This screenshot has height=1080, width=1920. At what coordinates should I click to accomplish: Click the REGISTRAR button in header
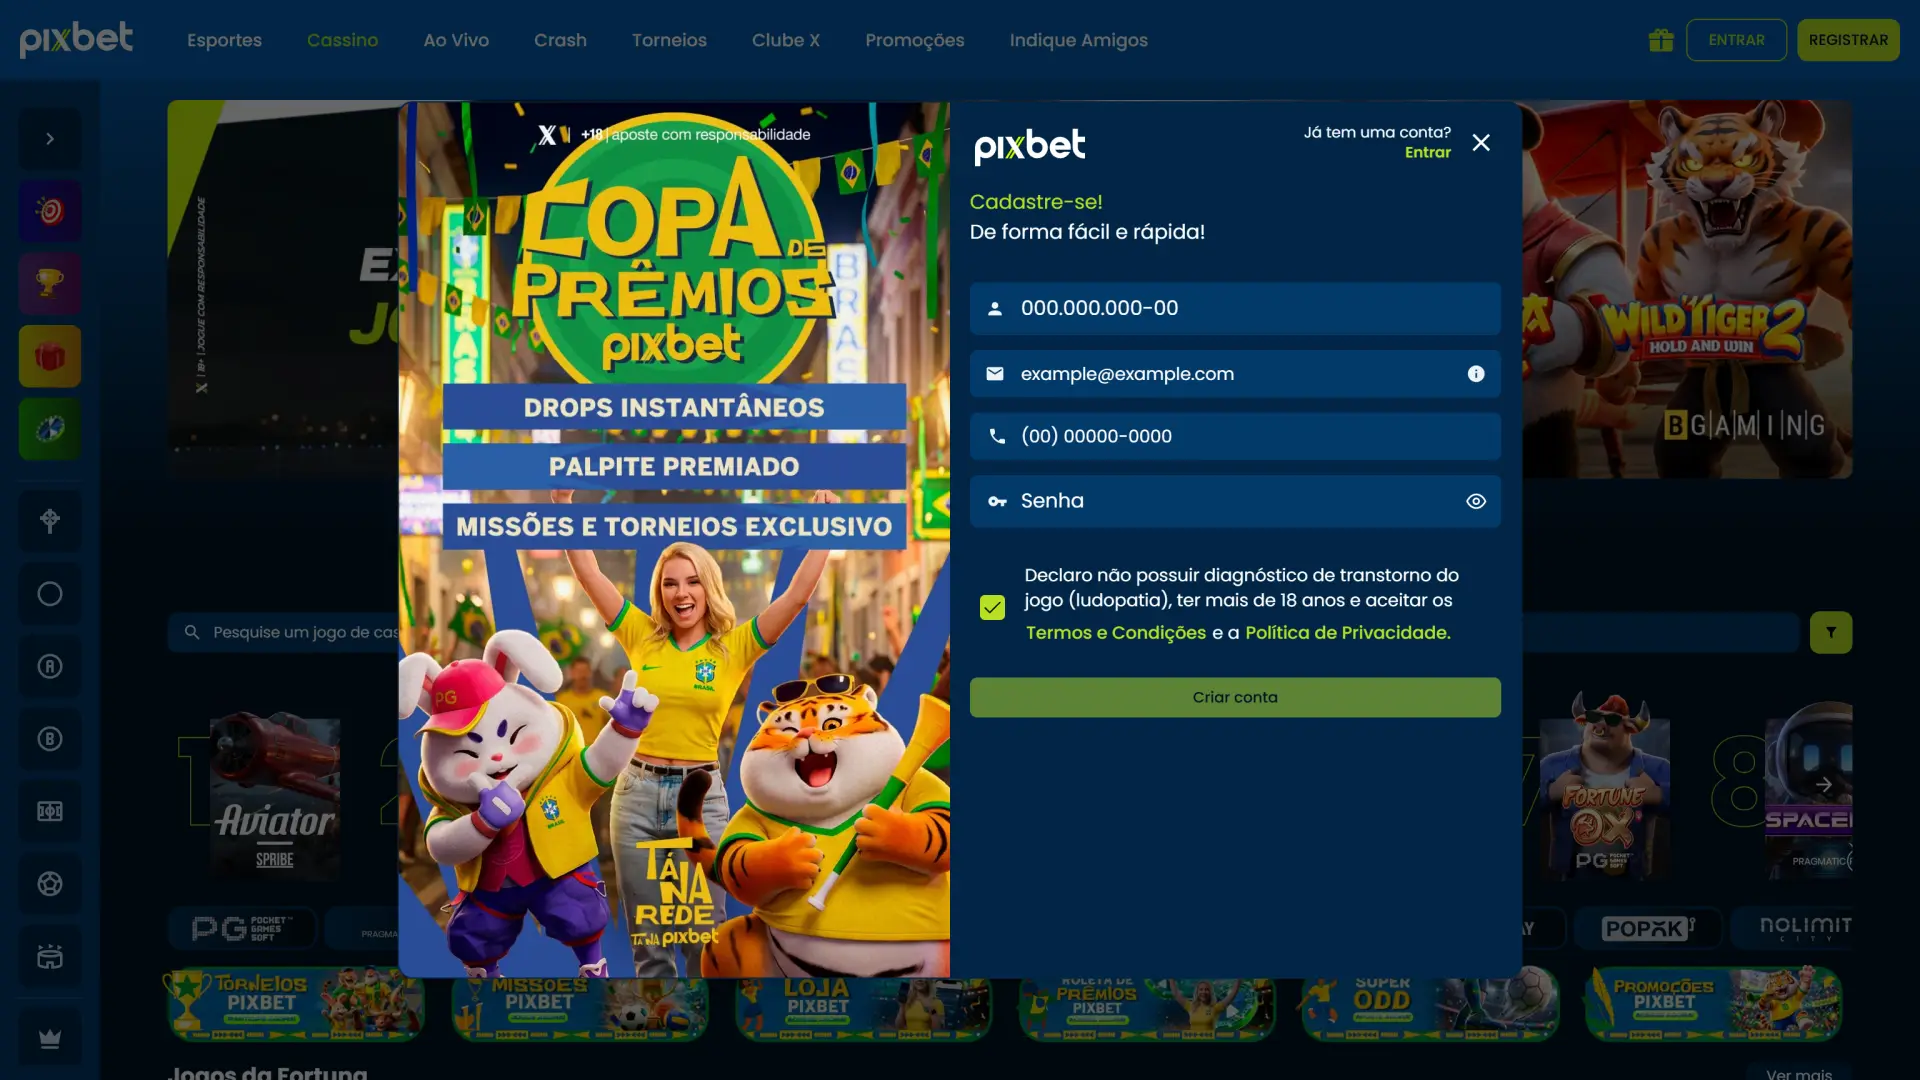click(x=1848, y=40)
